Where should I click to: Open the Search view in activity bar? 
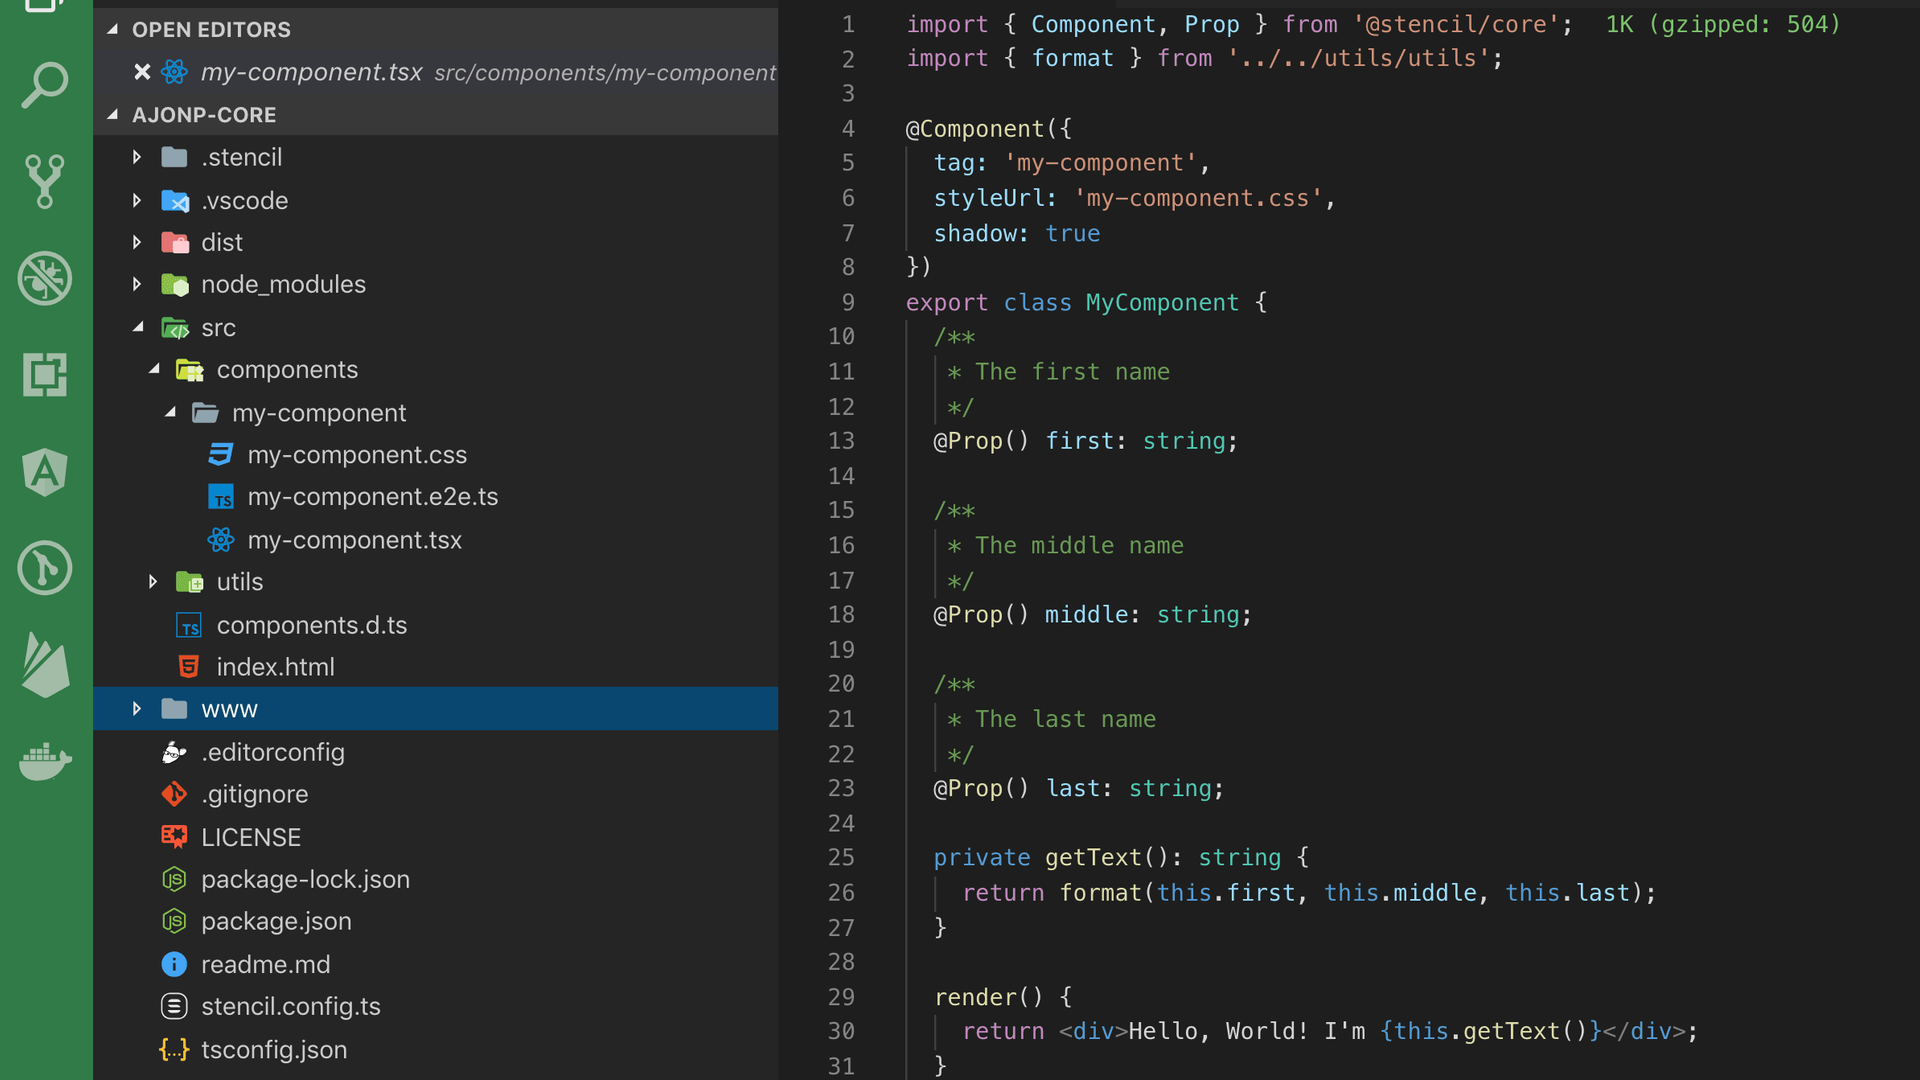45,85
